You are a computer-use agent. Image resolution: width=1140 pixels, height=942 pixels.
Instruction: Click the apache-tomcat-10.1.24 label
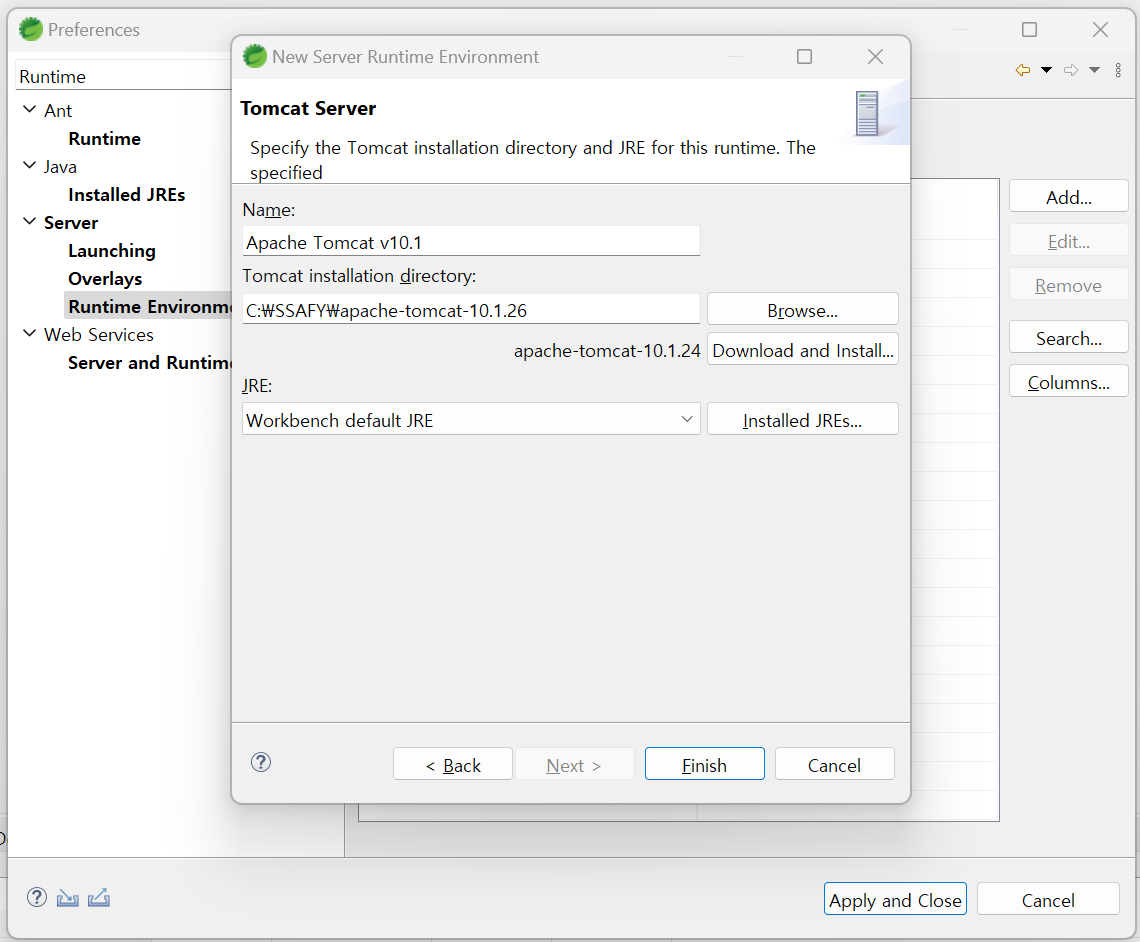pyautogui.click(x=607, y=350)
